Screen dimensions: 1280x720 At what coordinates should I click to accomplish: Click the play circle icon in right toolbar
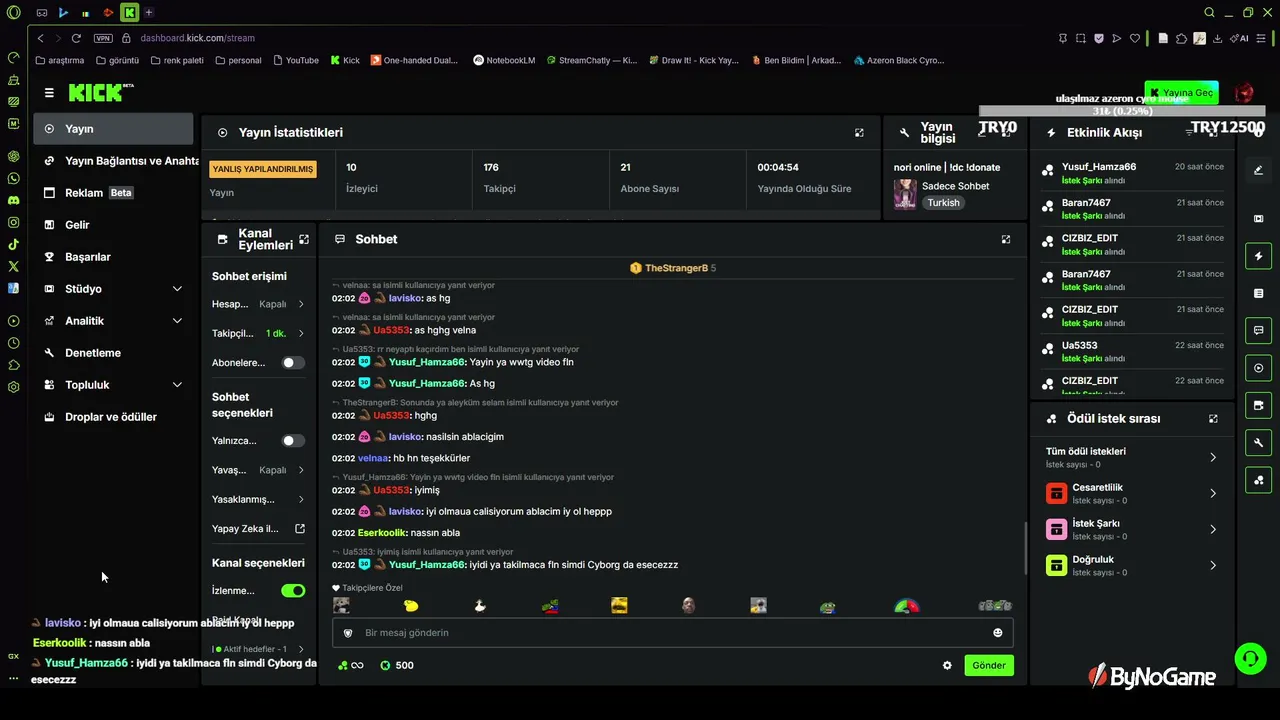coord(1258,368)
